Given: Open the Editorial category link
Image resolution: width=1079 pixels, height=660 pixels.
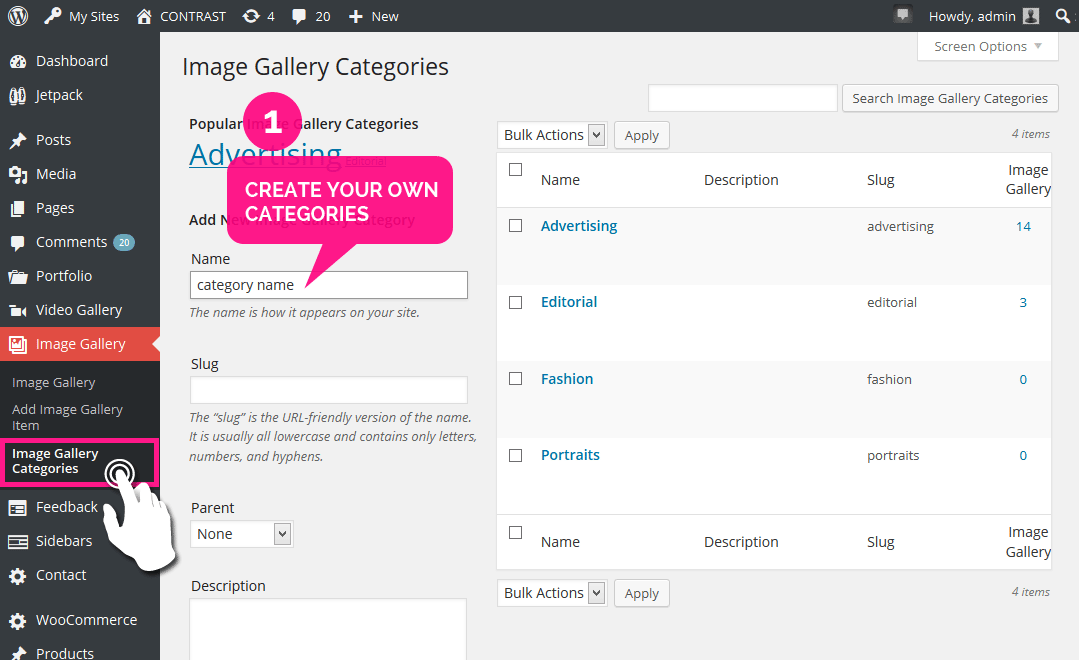Looking at the screenshot, I should tap(569, 302).
